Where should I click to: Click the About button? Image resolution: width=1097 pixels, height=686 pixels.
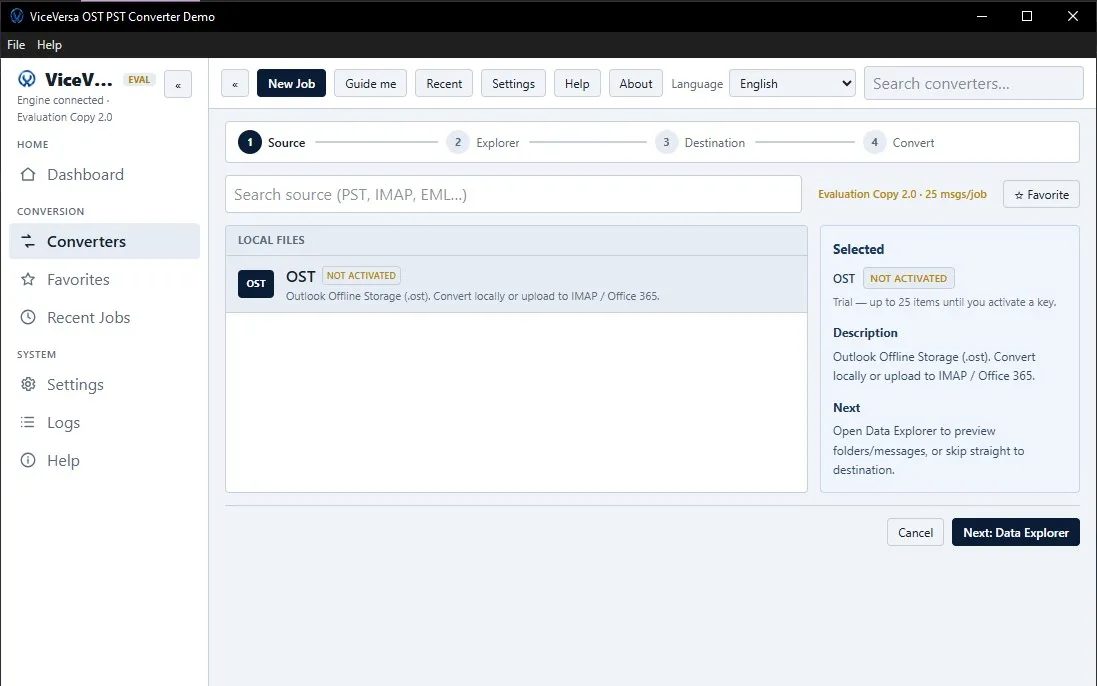[635, 83]
